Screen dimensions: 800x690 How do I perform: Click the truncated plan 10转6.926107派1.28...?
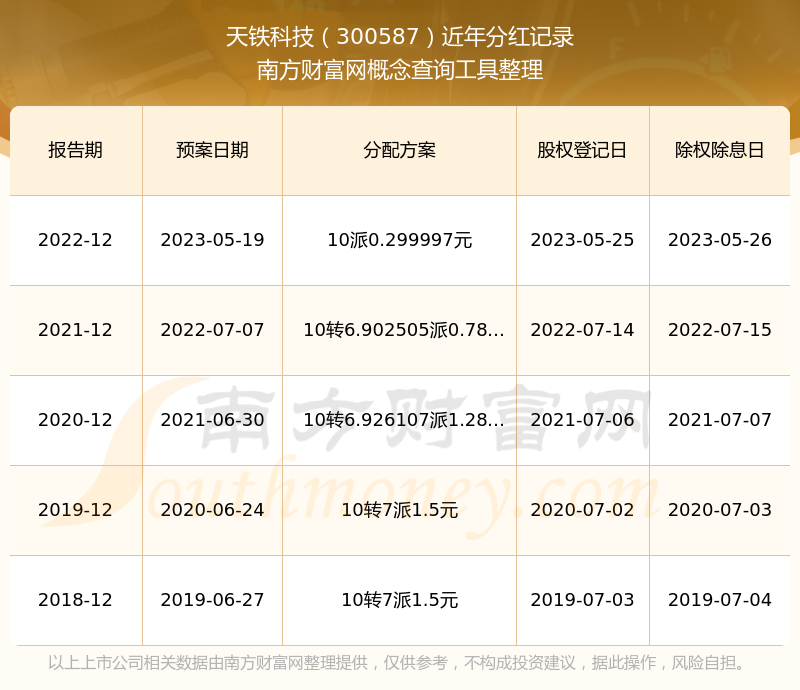point(404,420)
